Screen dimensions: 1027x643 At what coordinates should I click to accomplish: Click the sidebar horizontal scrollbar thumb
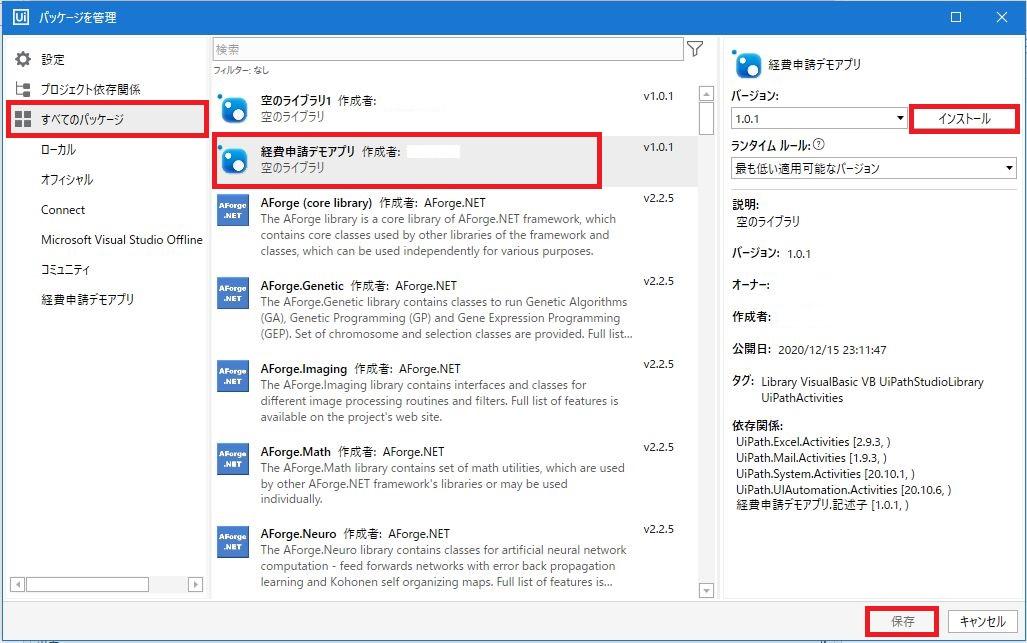pyautogui.click(x=87, y=584)
